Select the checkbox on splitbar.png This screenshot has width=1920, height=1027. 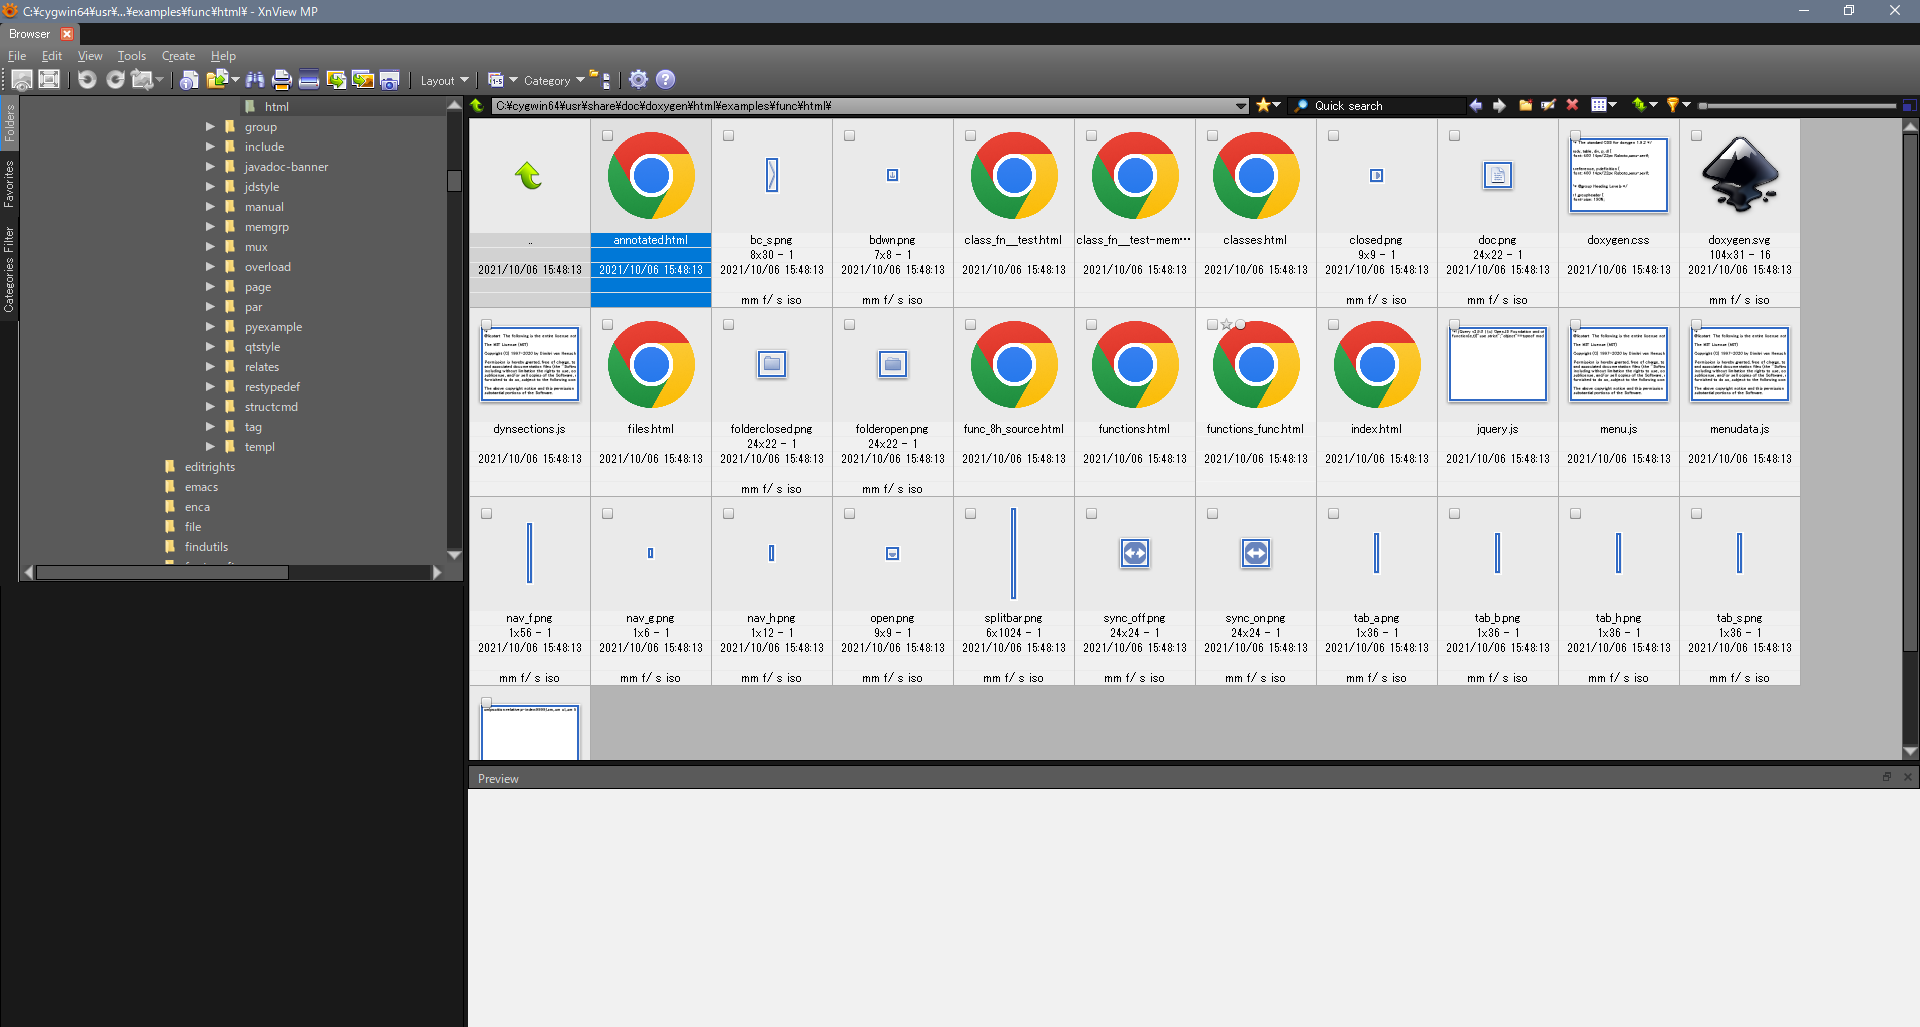(x=970, y=514)
